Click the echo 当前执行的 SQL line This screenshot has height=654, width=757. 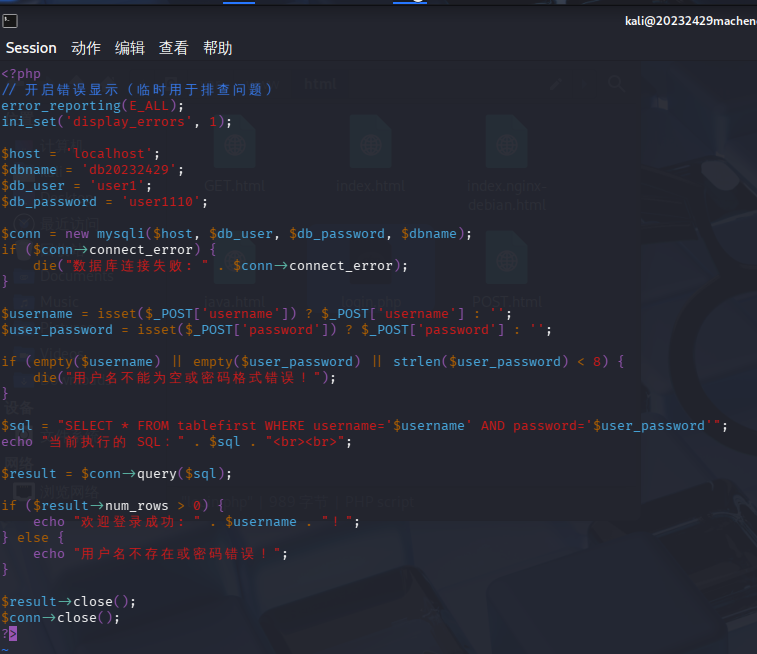[x=176, y=442]
